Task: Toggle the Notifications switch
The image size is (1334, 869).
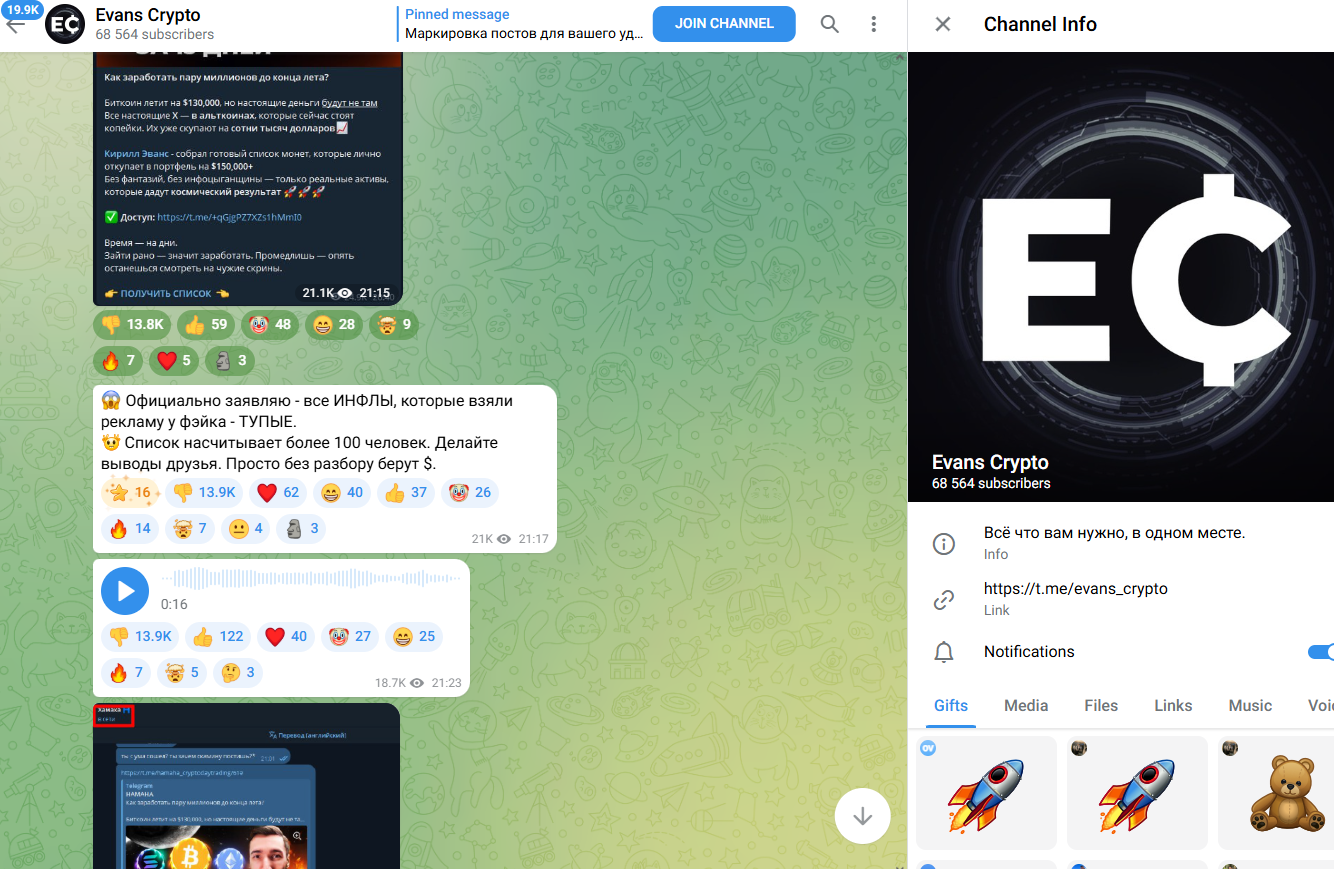Action: (x=1321, y=652)
